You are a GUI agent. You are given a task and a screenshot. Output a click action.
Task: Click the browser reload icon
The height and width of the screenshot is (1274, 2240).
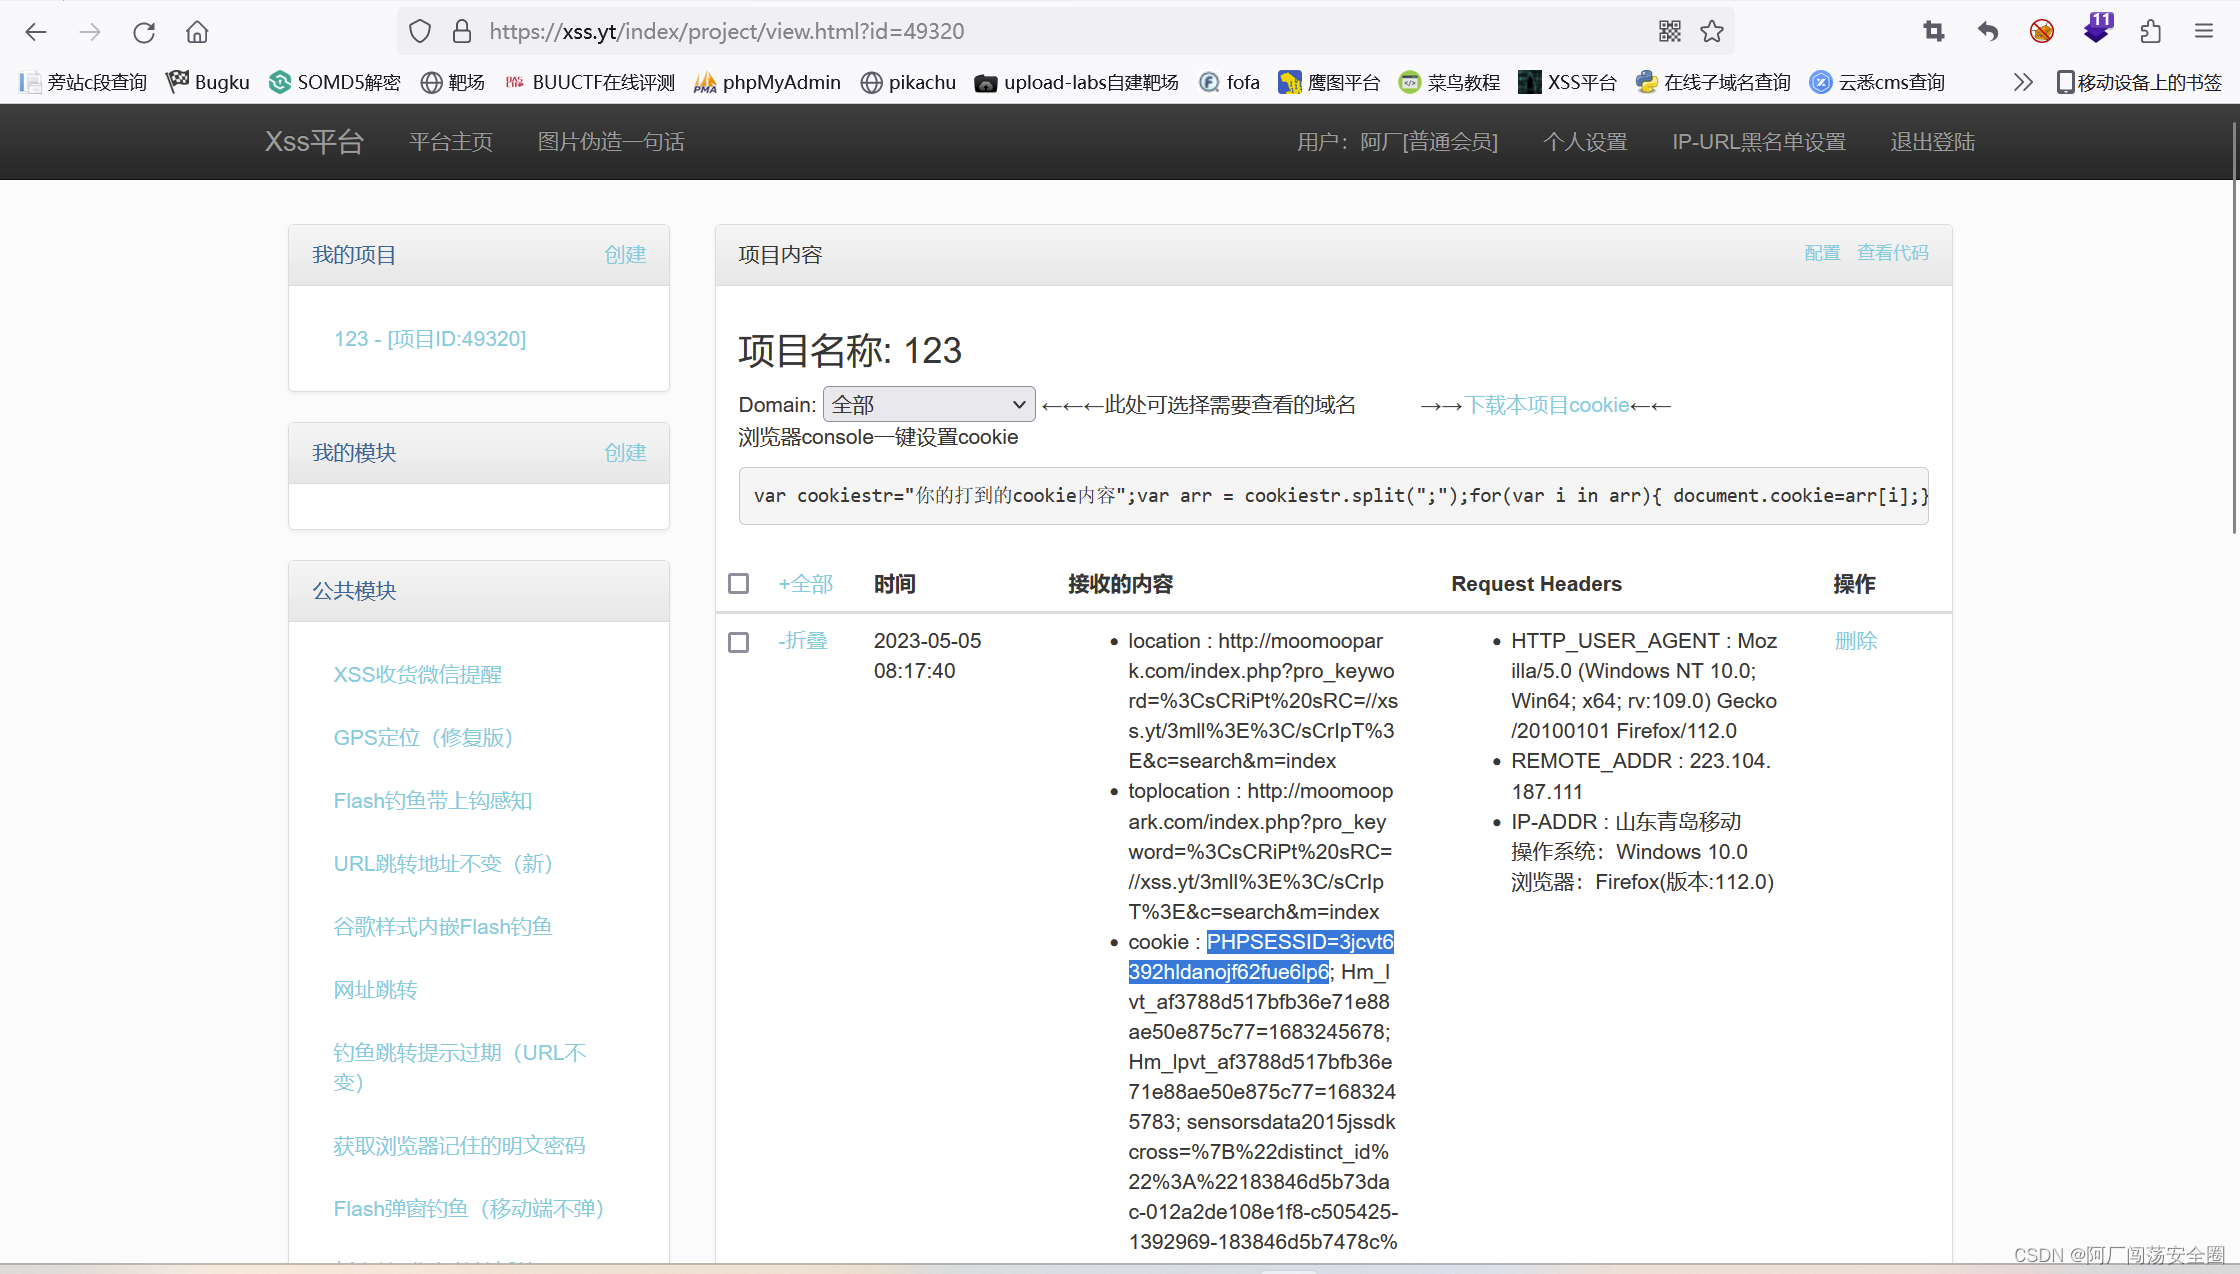coord(144,32)
